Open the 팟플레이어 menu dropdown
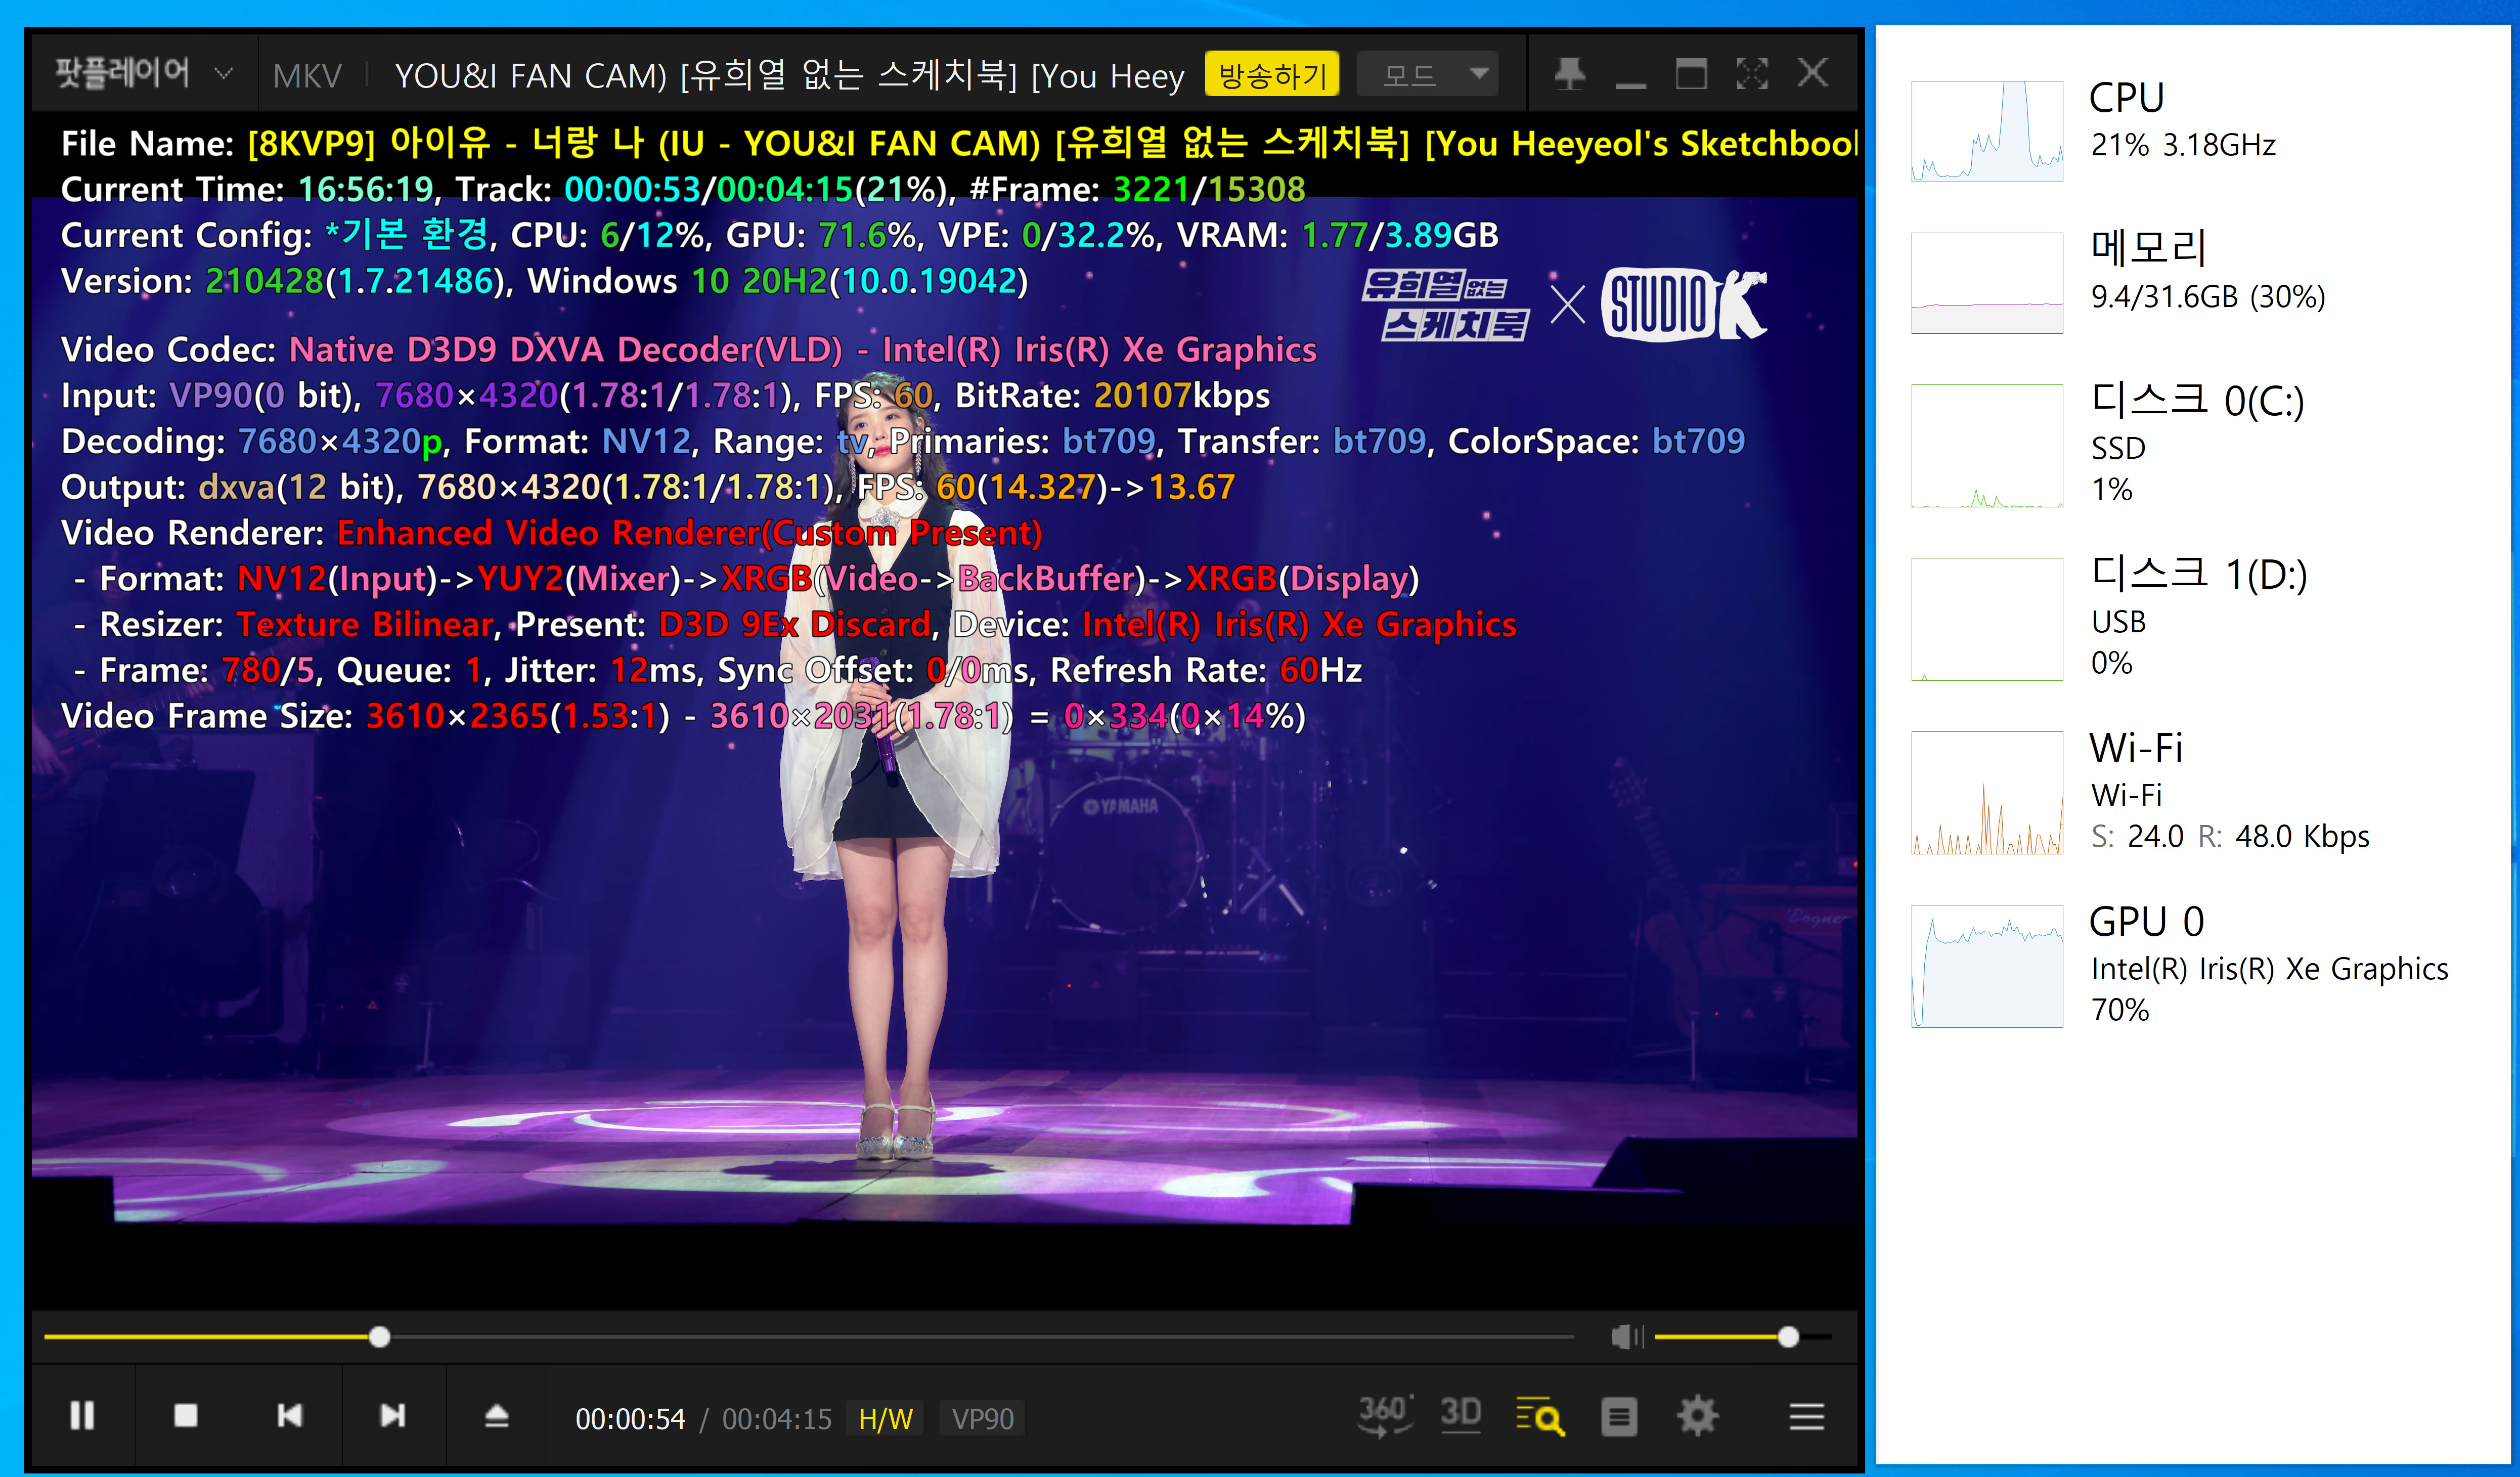Screen dimensions: 2520x1477 [x=140, y=74]
